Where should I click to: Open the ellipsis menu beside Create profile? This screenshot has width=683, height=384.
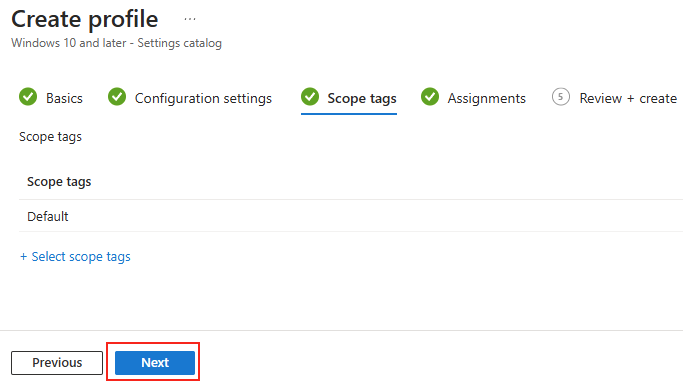click(x=190, y=19)
